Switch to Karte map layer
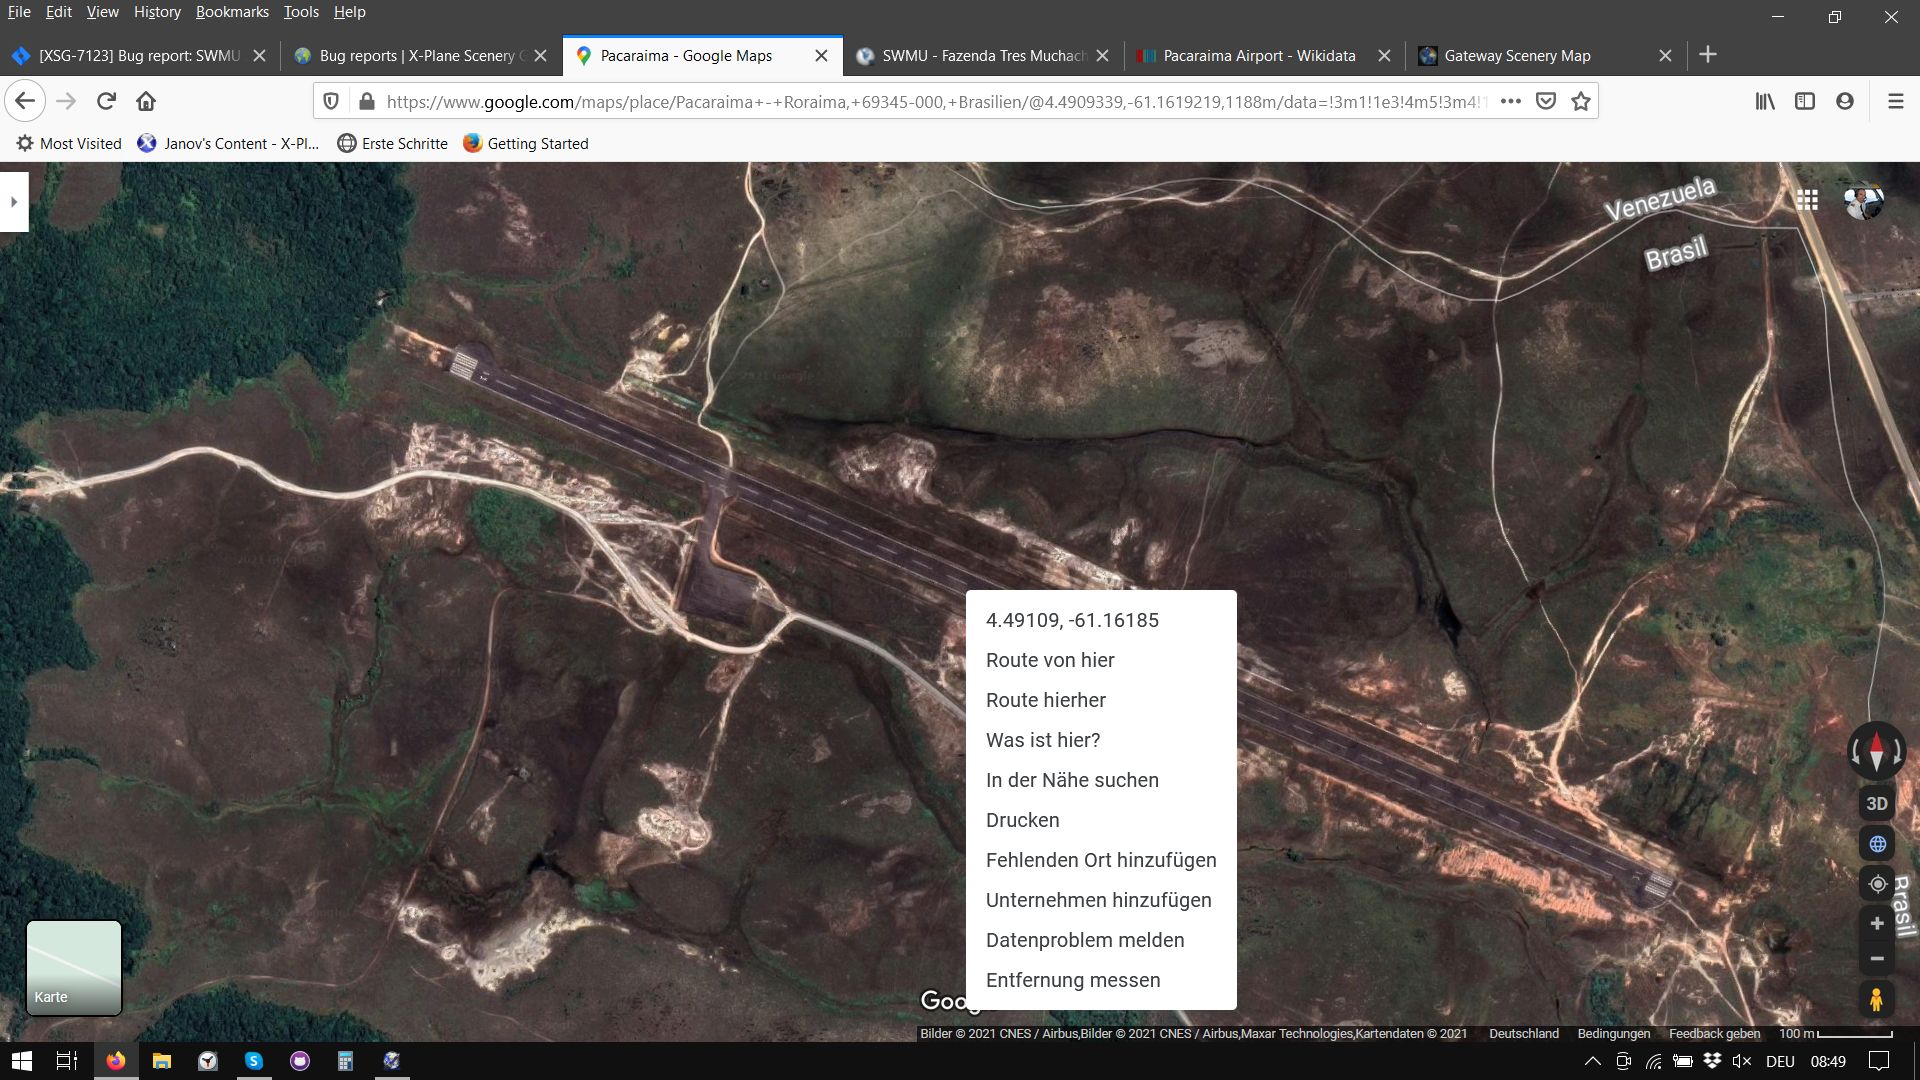 (x=74, y=968)
